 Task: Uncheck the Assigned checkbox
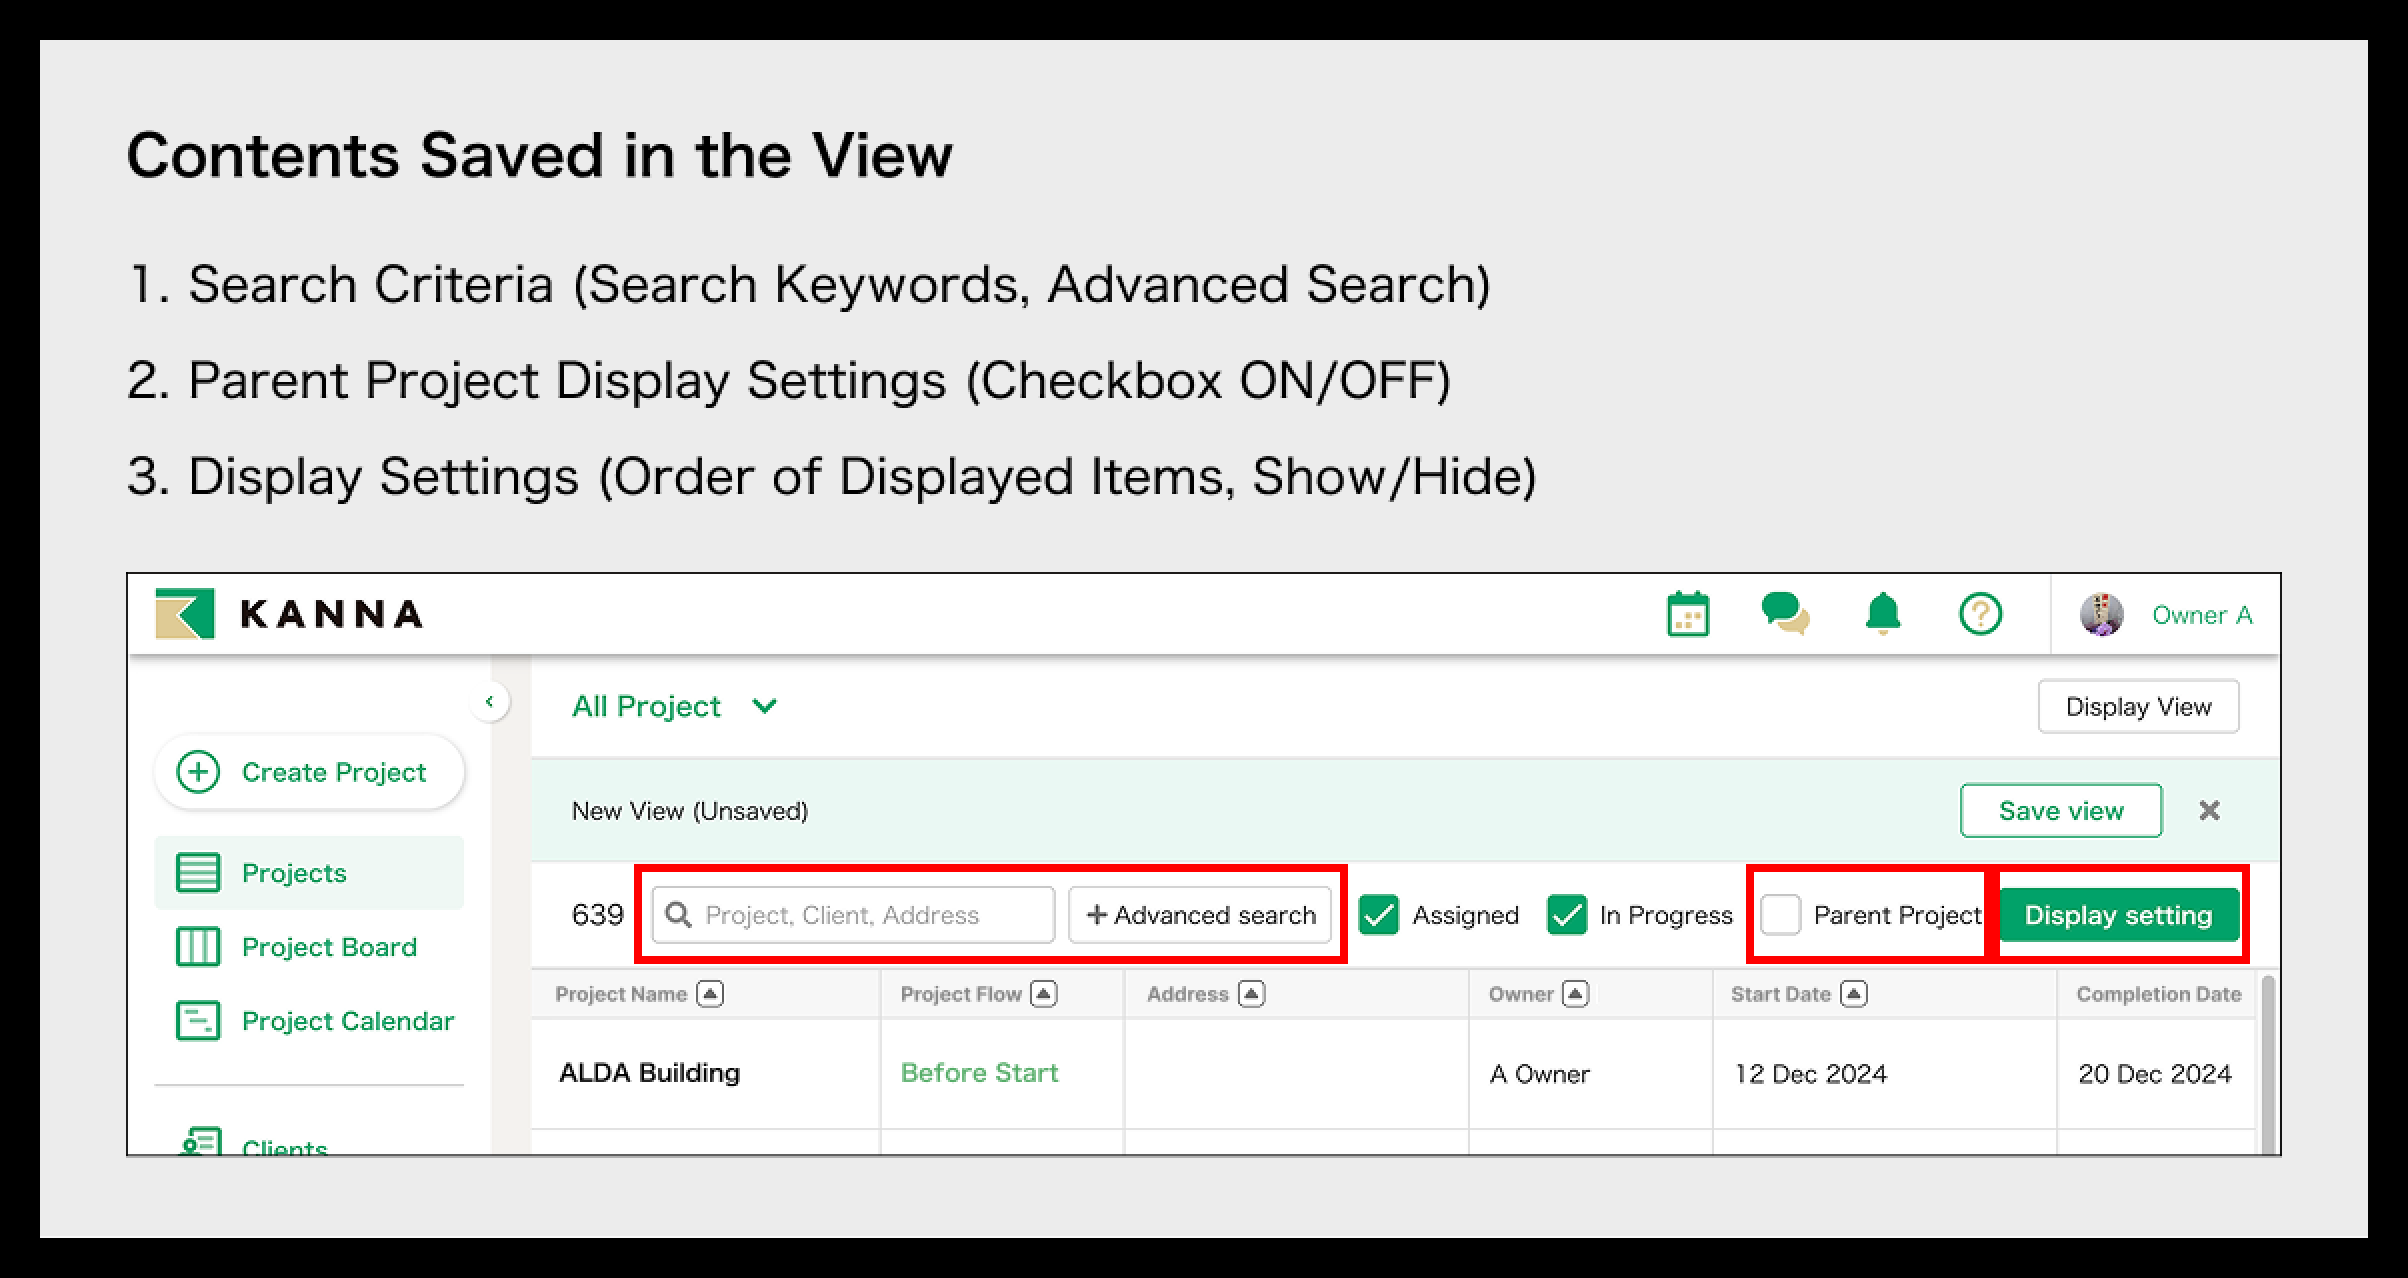point(1379,915)
